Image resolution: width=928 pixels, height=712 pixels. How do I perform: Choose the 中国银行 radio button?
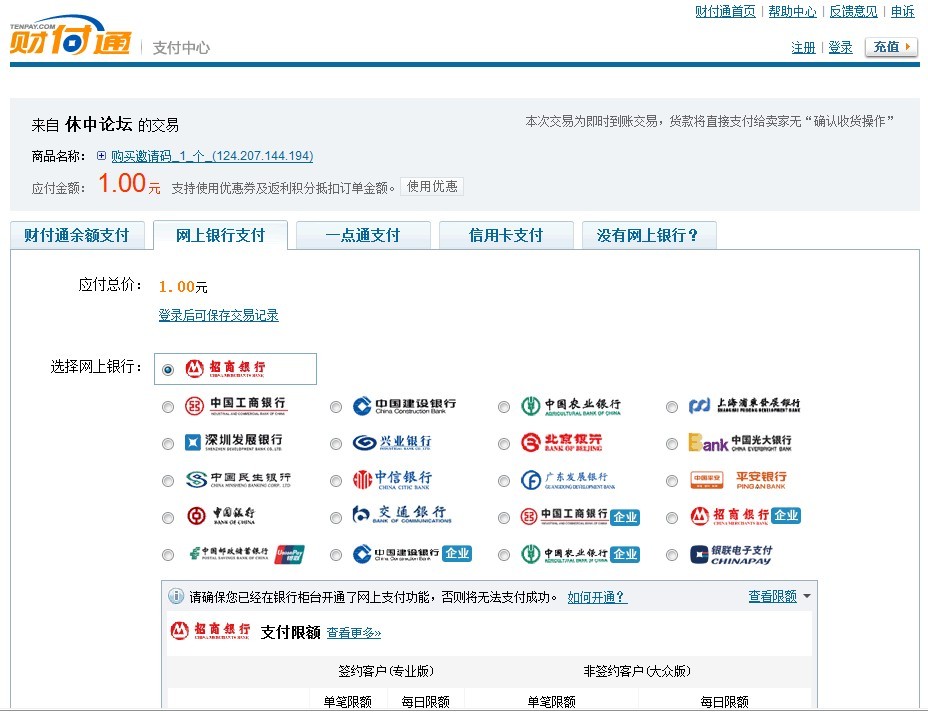click(x=168, y=518)
